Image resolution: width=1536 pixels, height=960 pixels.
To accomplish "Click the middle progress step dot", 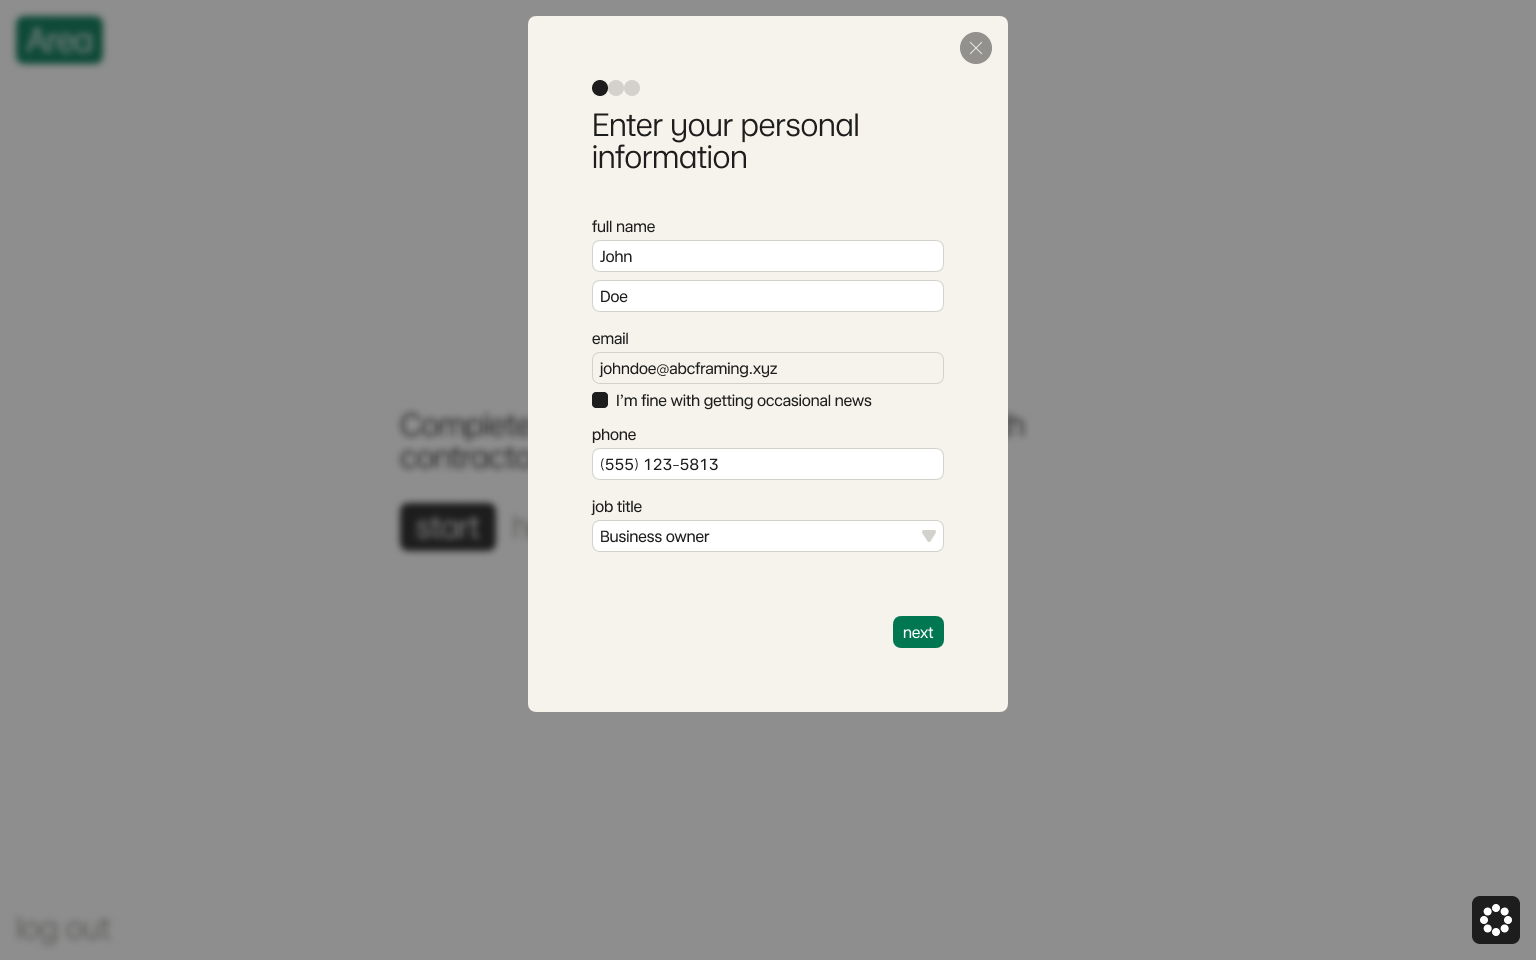I will (x=617, y=88).
